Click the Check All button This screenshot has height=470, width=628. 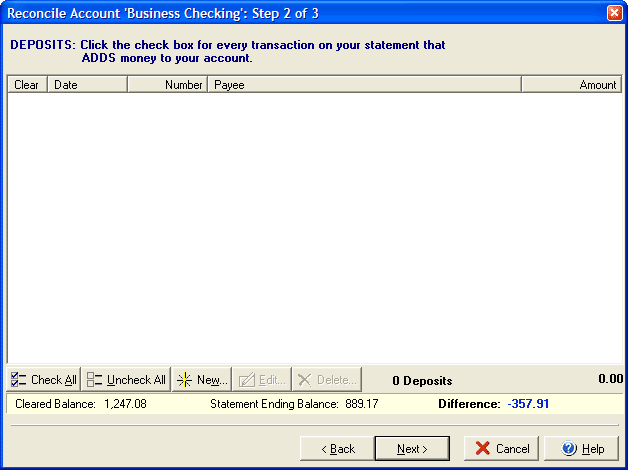tap(43, 380)
